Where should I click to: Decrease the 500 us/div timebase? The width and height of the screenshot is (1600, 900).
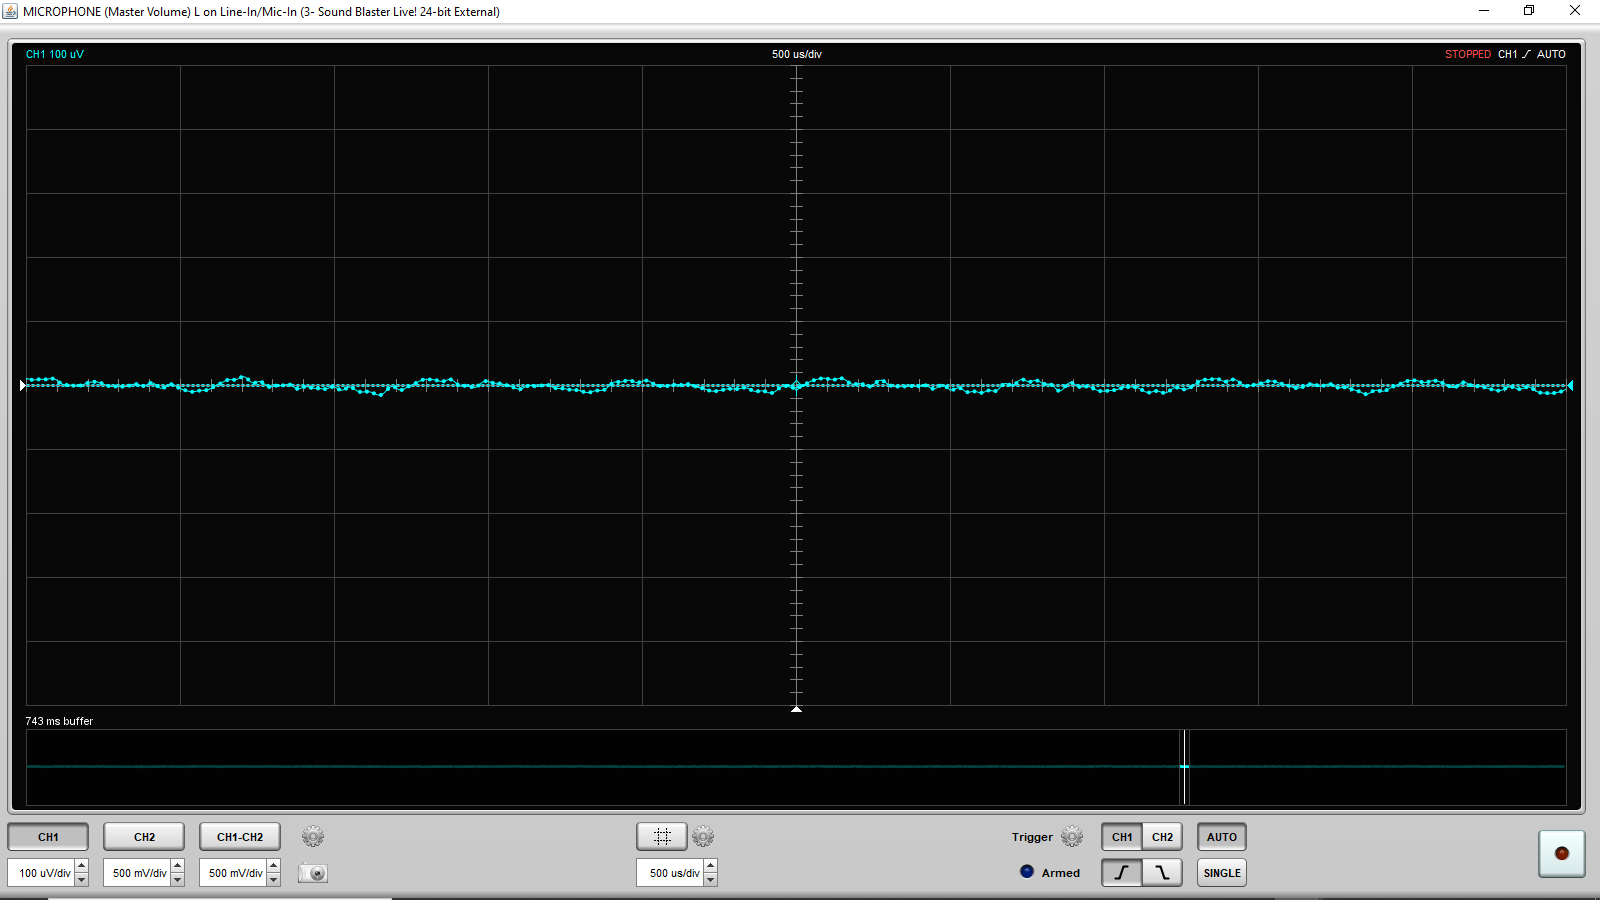click(x=711, y=880)
